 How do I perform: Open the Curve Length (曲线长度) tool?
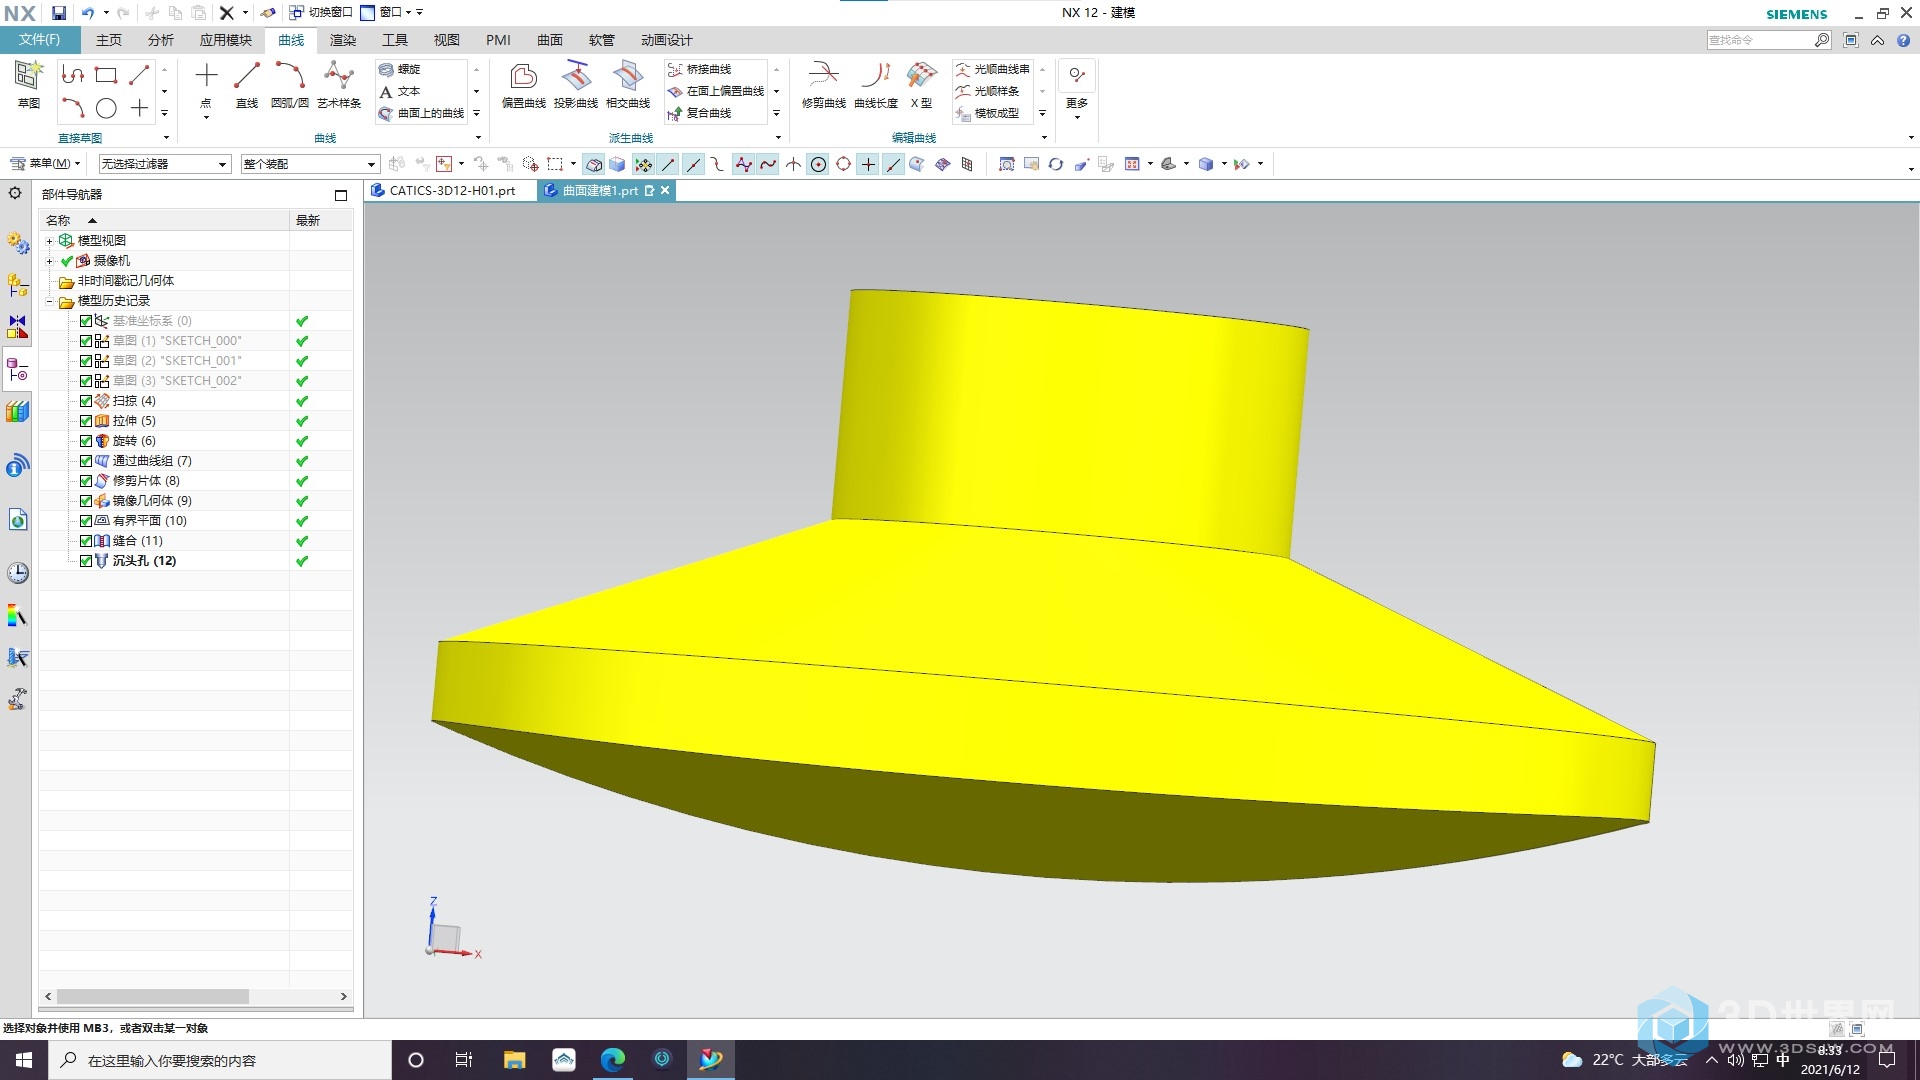pos(876,86)
